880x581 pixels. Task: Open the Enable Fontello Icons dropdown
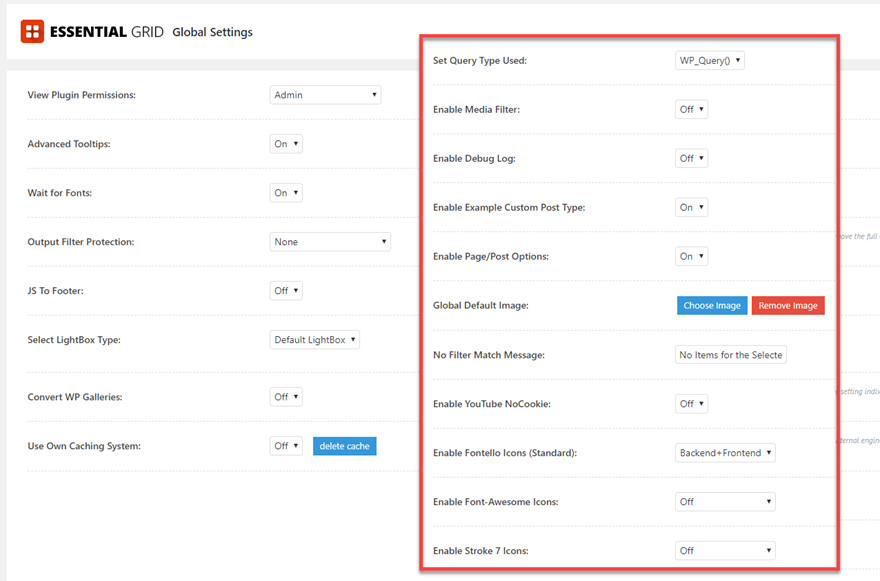tap(725, 453)
